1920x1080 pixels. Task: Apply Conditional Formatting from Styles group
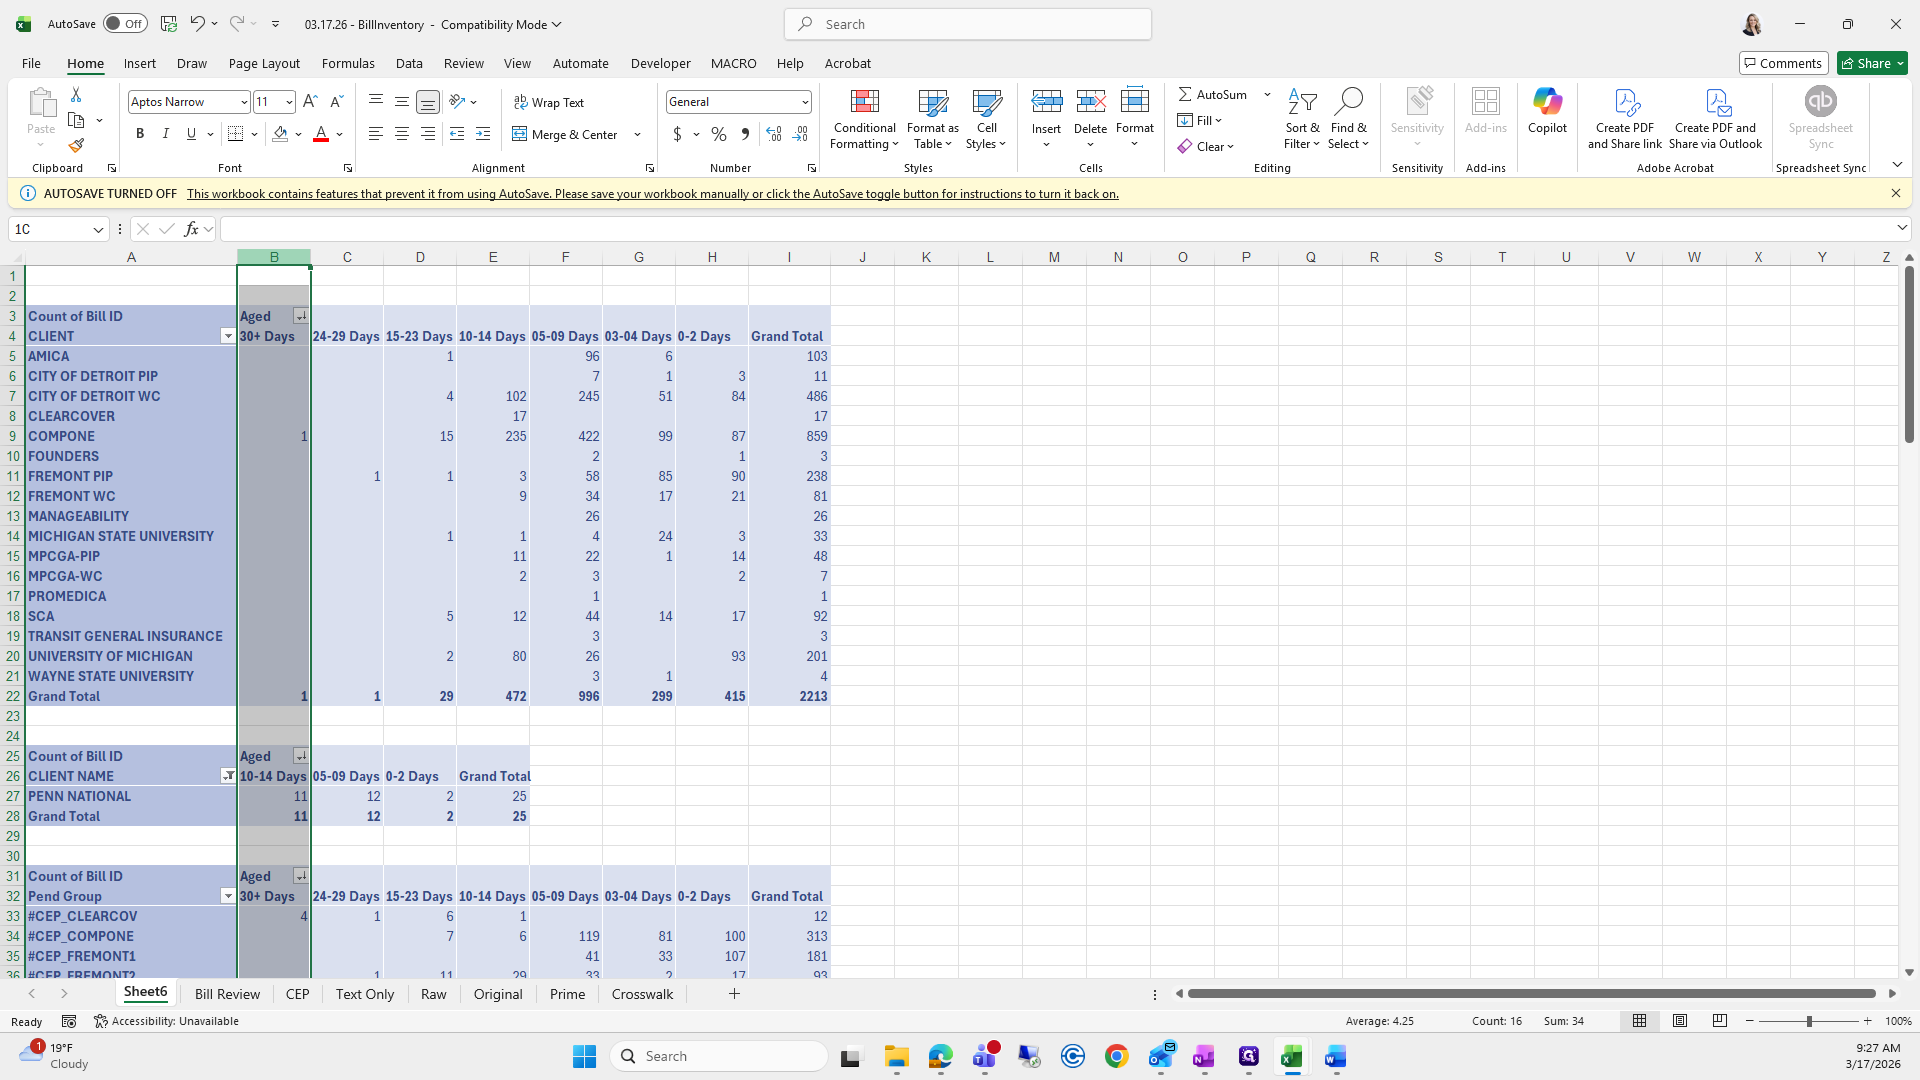(x=864, y=119)
